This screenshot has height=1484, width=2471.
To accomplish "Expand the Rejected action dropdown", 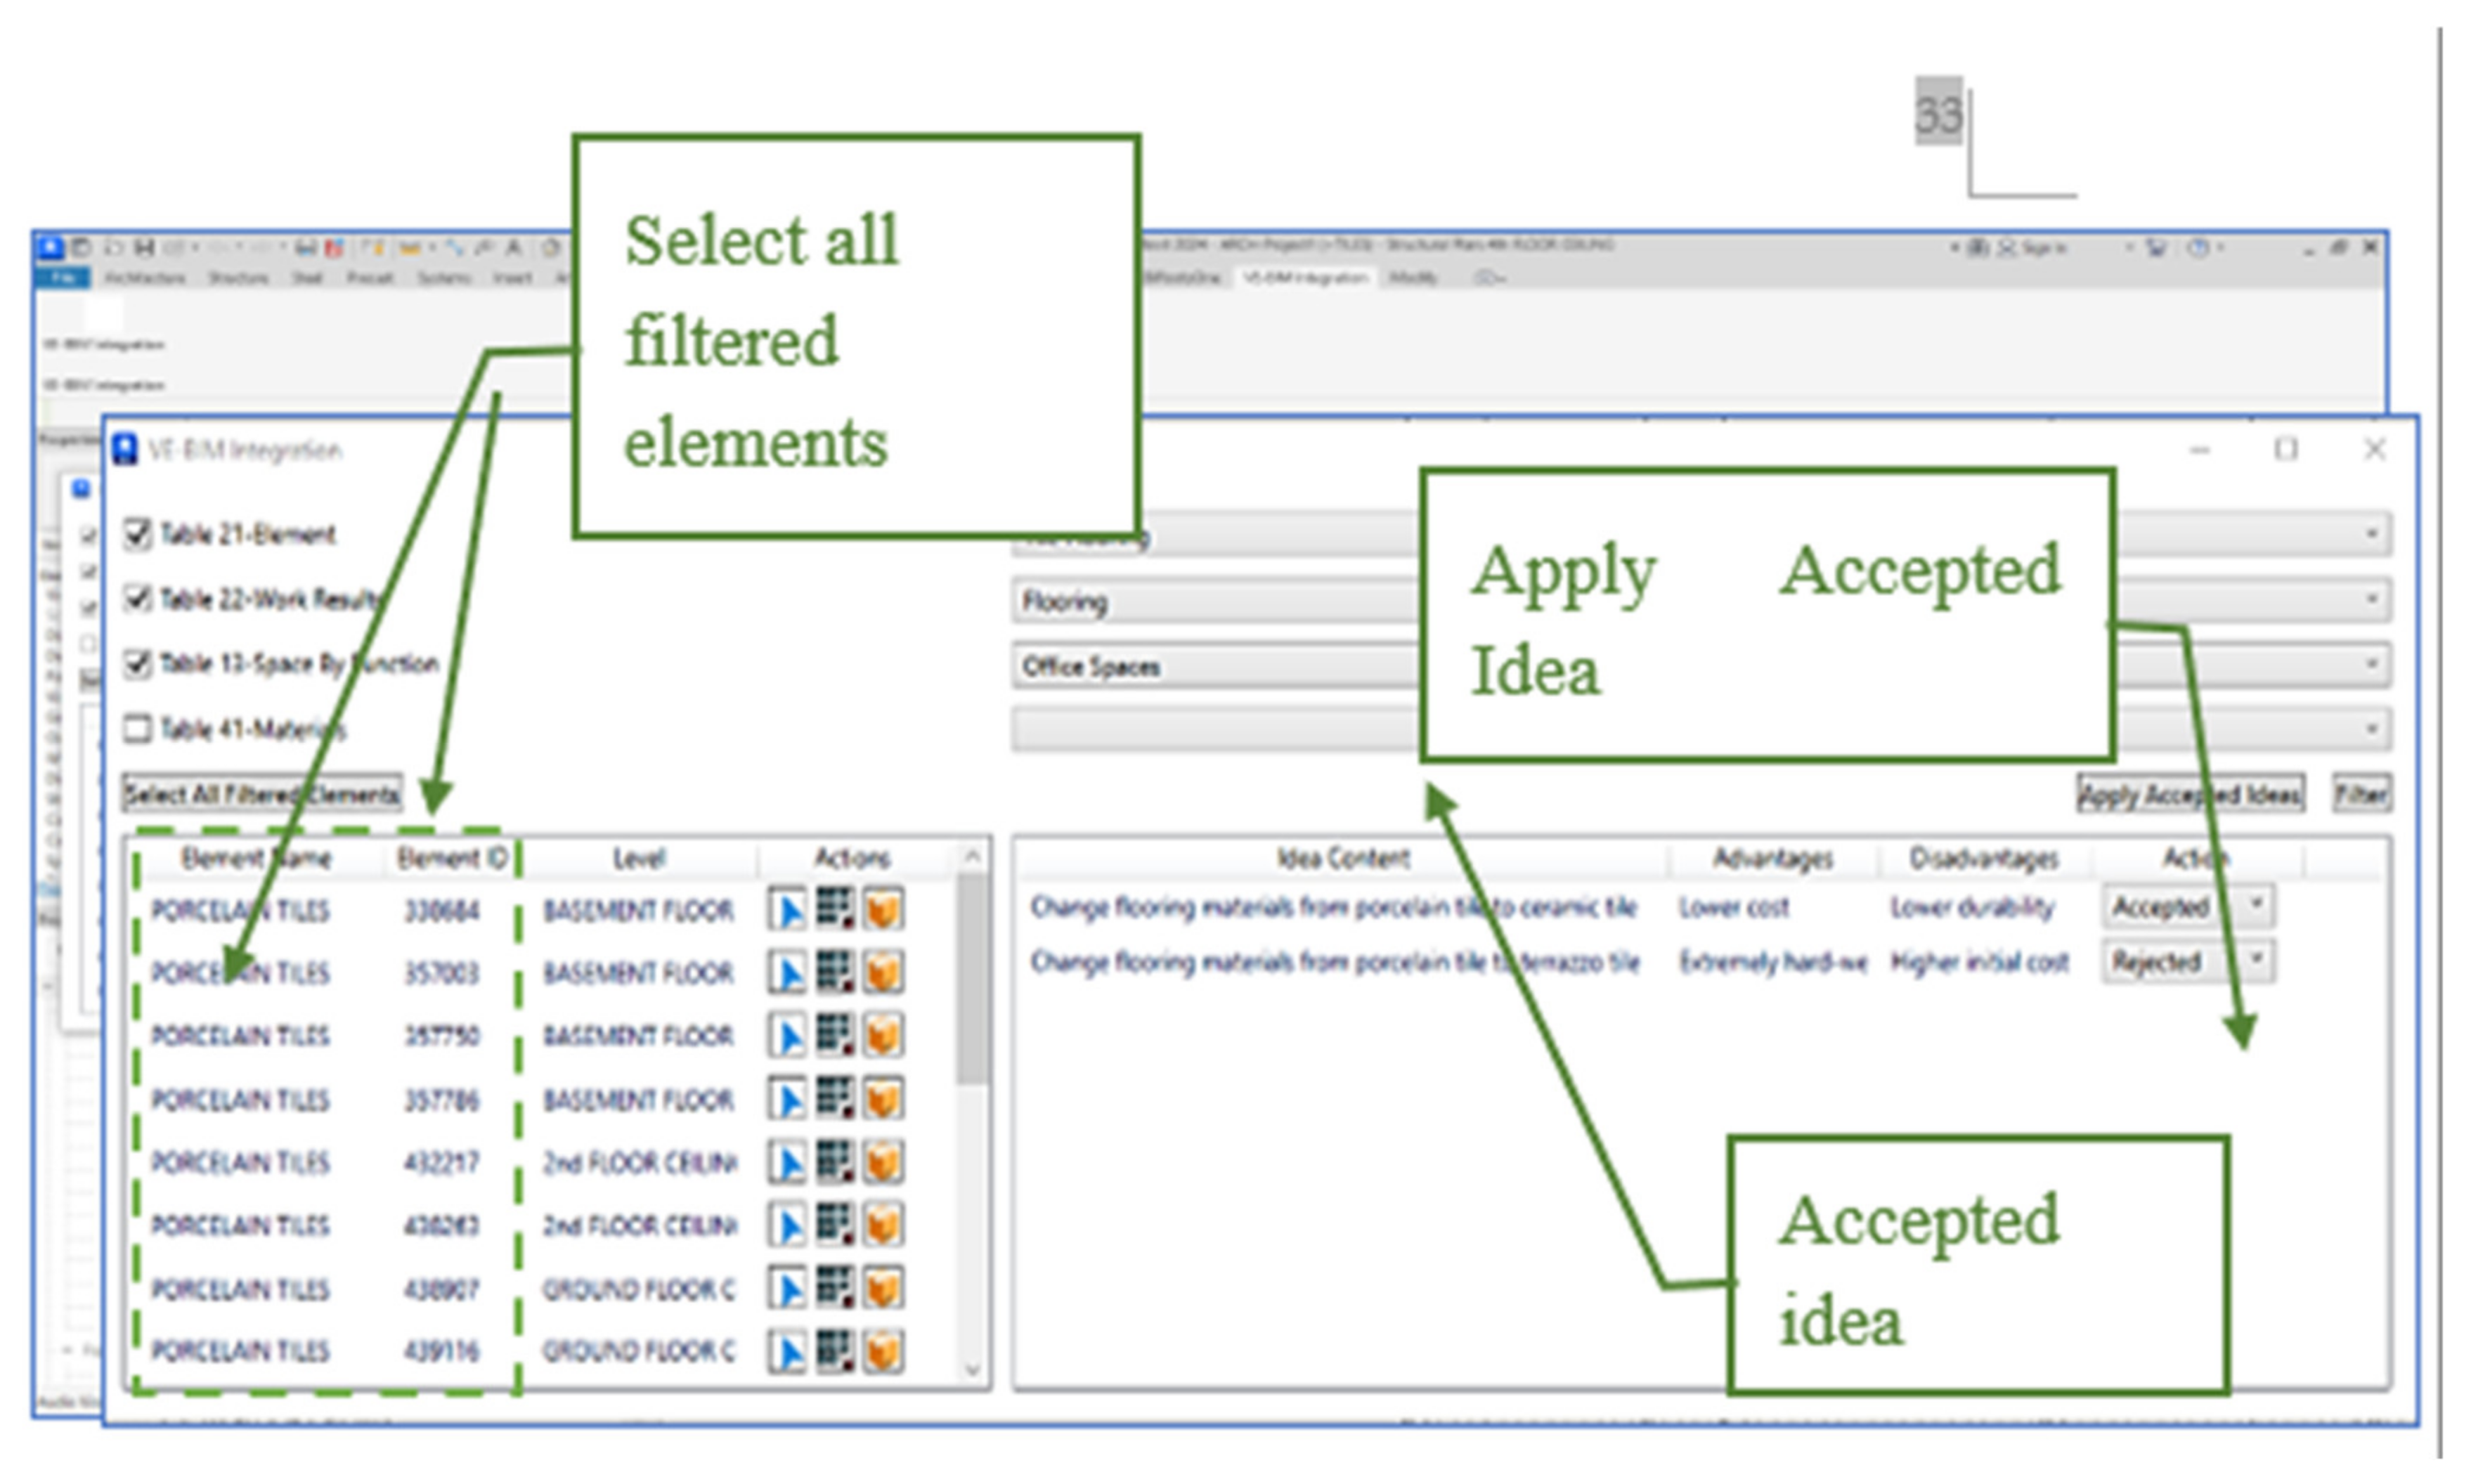I will [2257, 960].
